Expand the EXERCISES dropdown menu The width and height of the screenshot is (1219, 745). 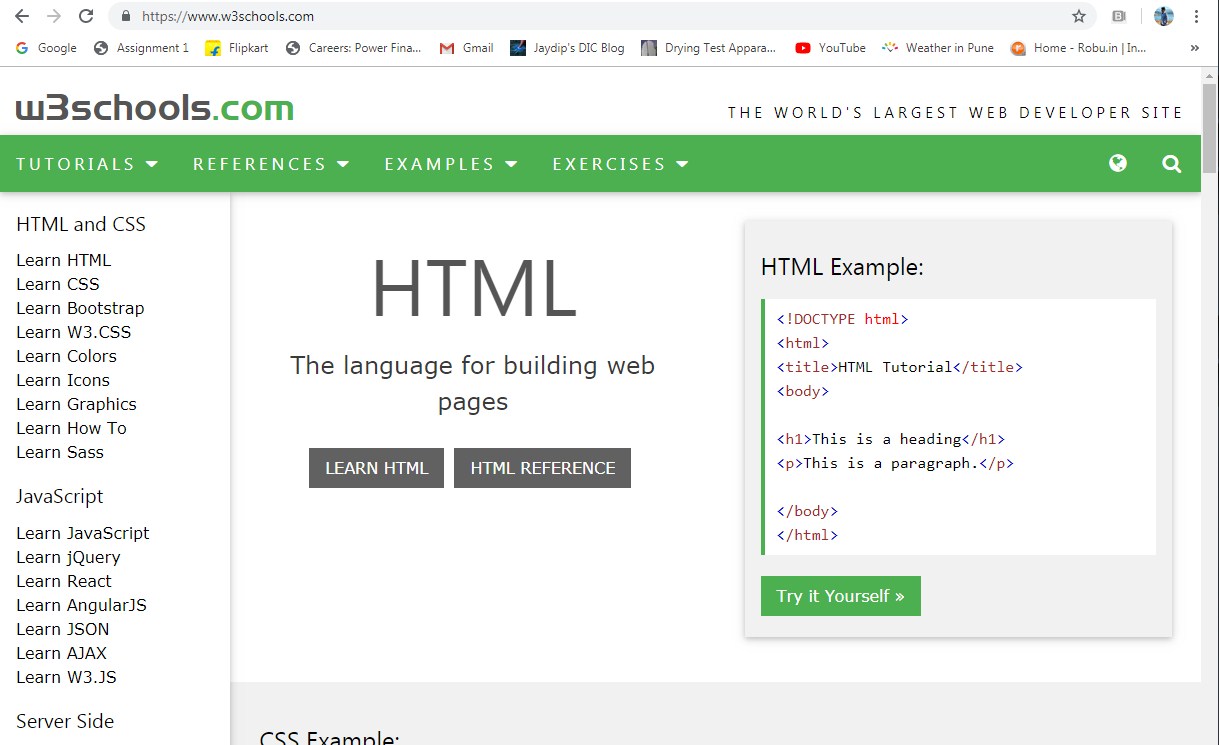click(x=621, y=164)
